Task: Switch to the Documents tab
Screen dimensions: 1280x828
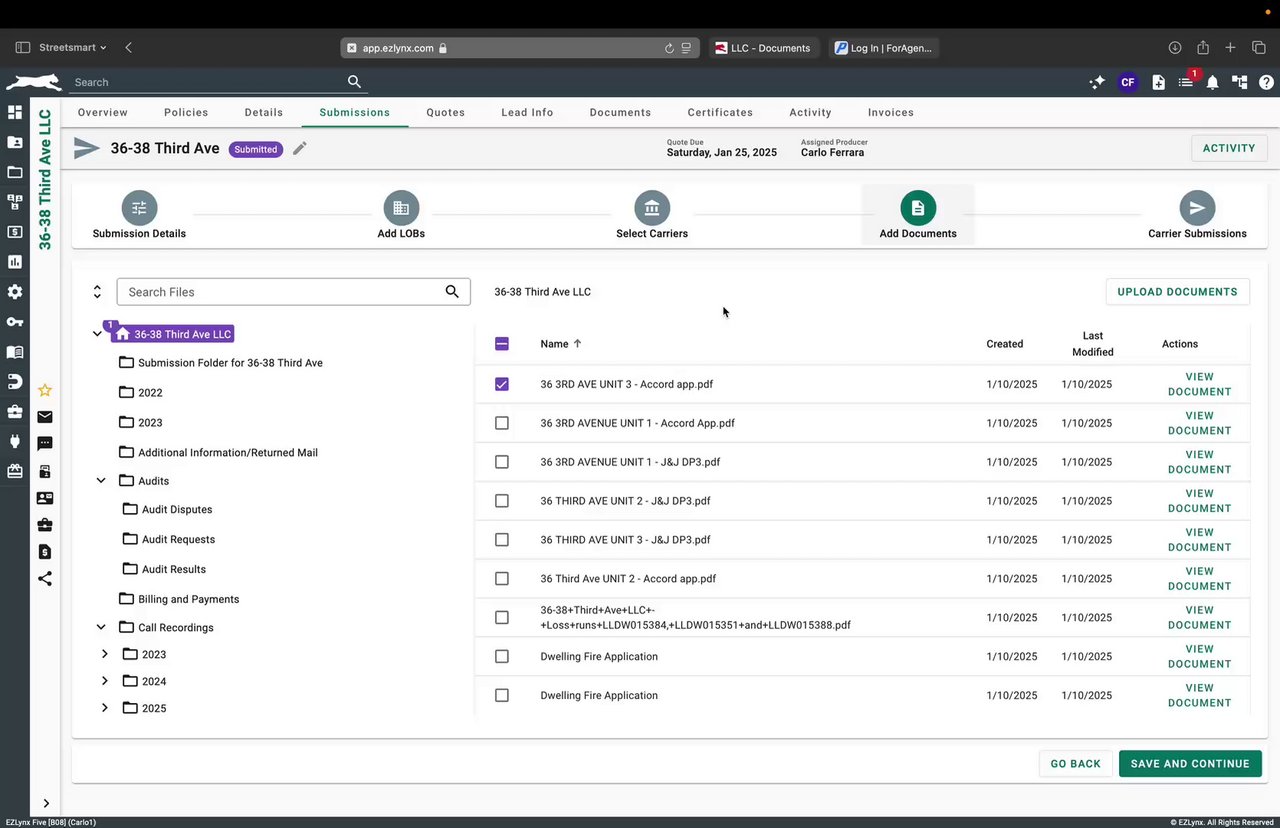Action: [620, 112]
